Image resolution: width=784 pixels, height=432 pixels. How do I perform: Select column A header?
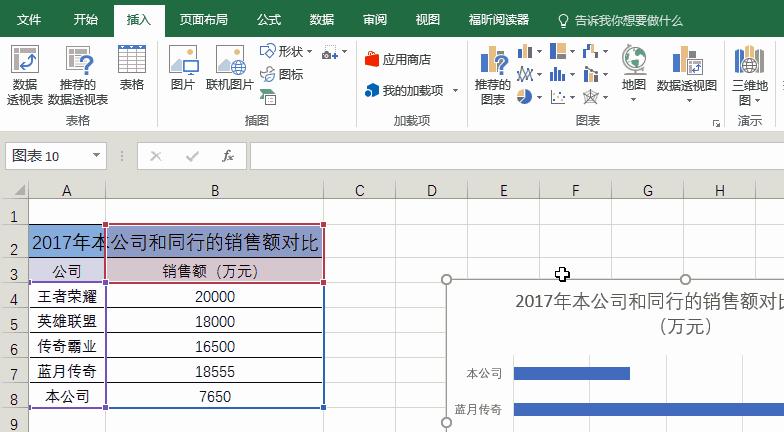pyautogui.click(x=66, y=190)
